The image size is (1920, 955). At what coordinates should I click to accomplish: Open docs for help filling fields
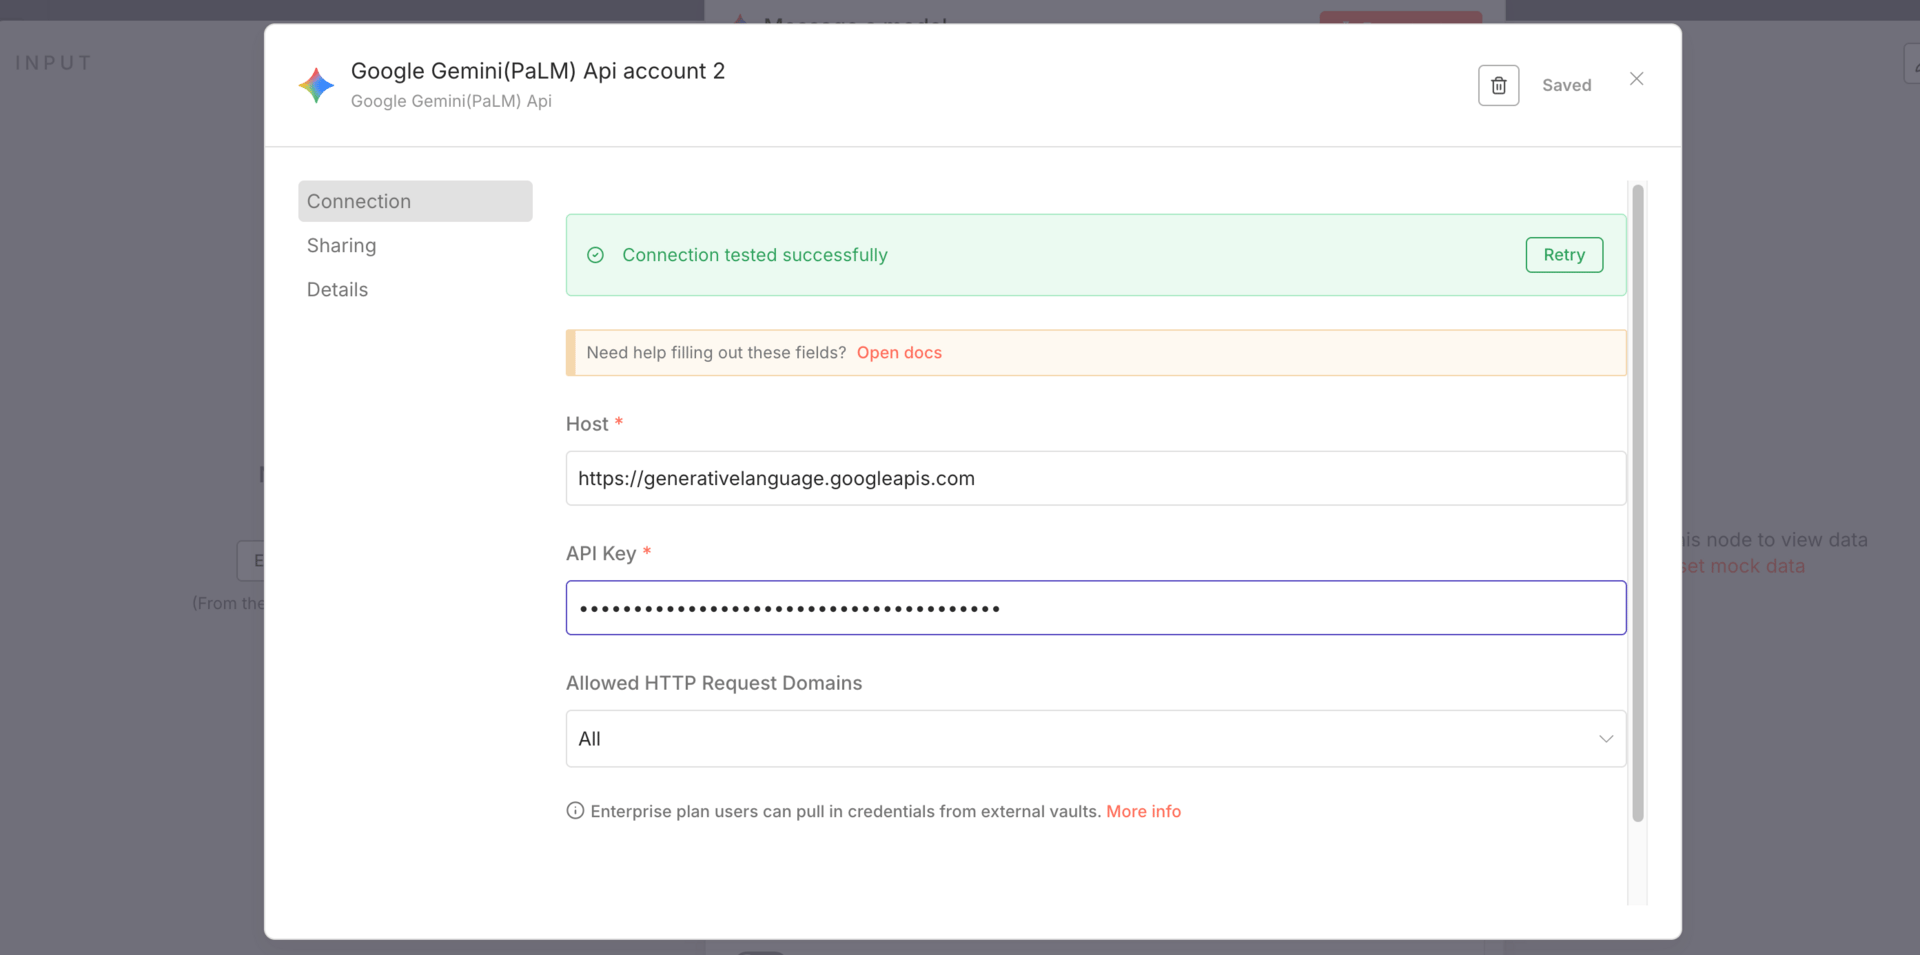898,352
